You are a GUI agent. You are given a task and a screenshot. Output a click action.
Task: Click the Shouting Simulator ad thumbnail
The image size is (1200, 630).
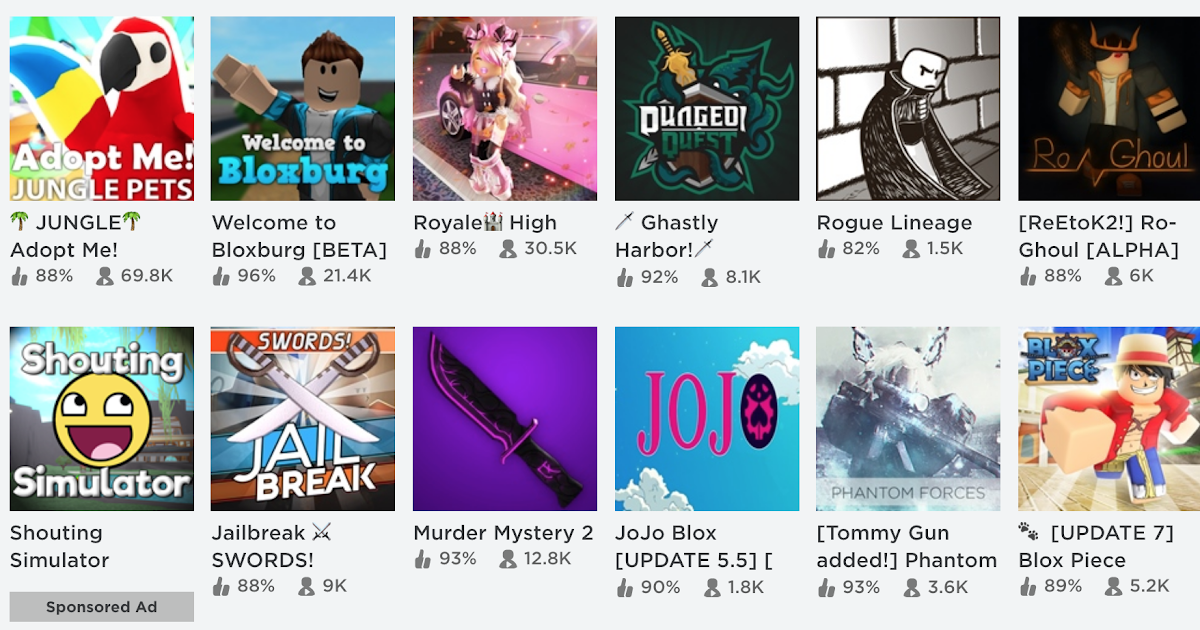click(x=102, y=419)
